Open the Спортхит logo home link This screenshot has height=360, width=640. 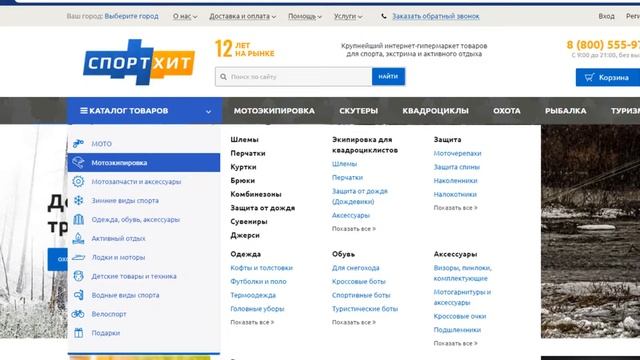139,62
